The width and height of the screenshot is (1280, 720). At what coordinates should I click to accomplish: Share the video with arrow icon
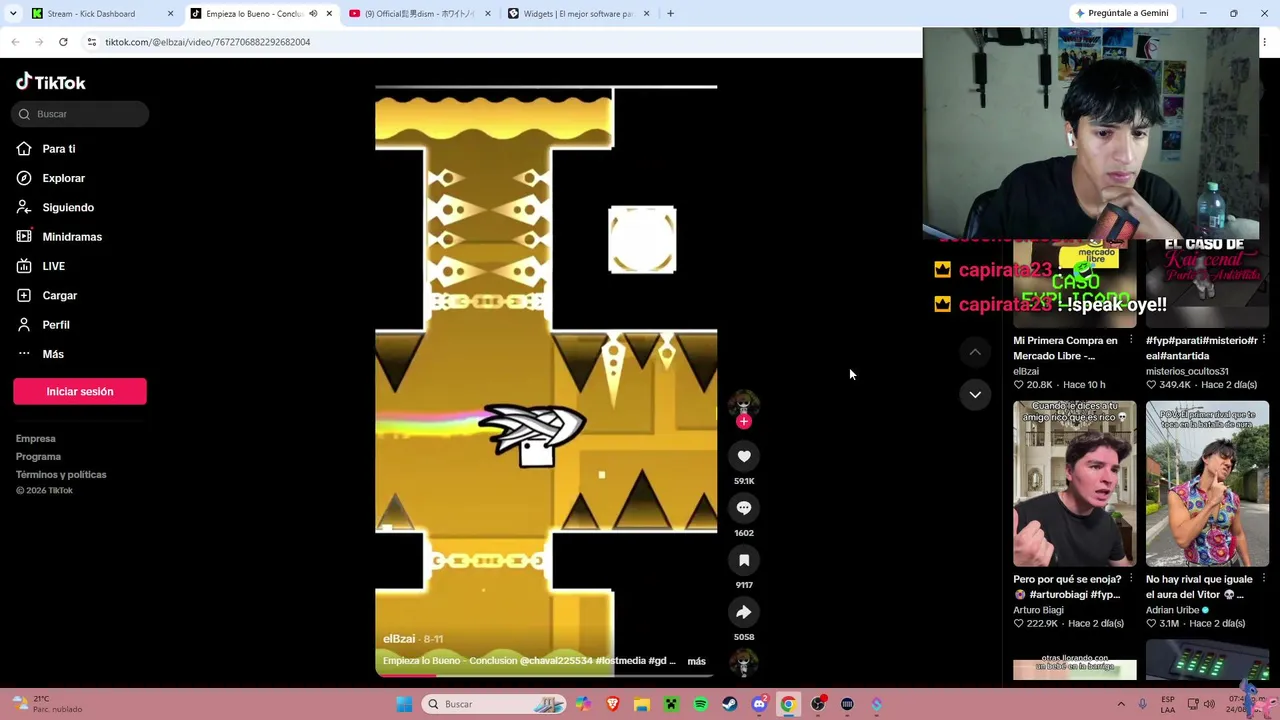[744, 612]
